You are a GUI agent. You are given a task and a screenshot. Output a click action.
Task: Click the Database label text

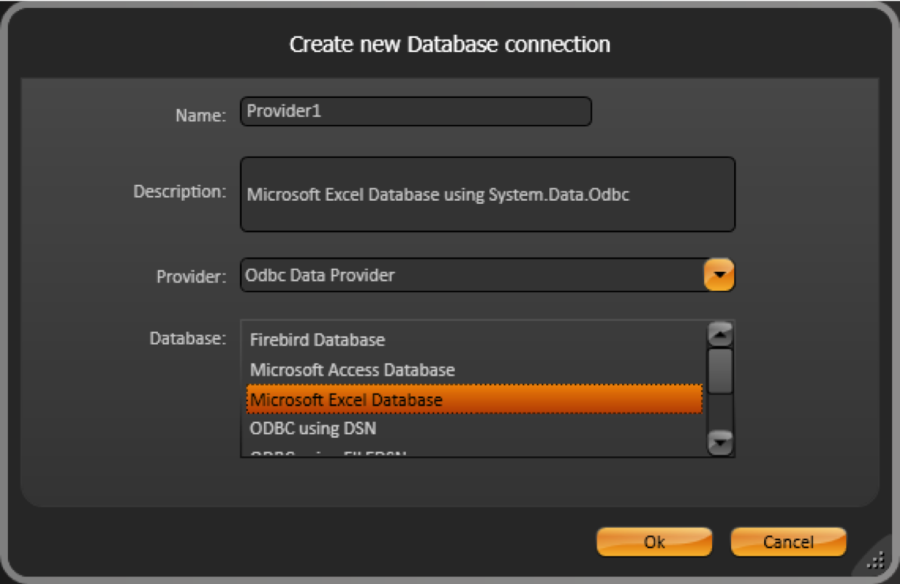189,338
